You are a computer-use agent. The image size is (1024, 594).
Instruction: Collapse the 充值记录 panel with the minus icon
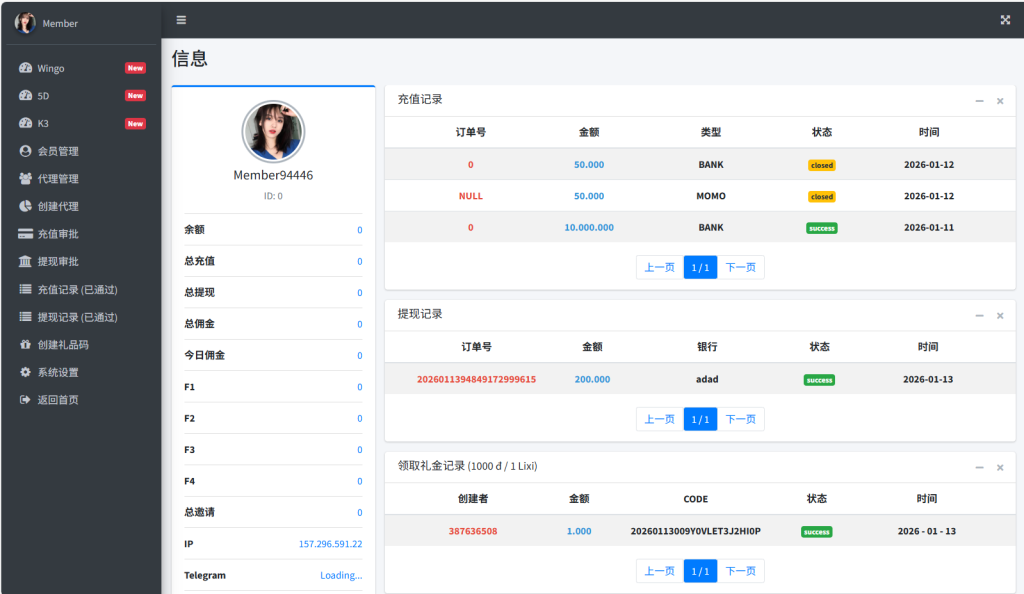pyautogui.click(x=979, y=101)
